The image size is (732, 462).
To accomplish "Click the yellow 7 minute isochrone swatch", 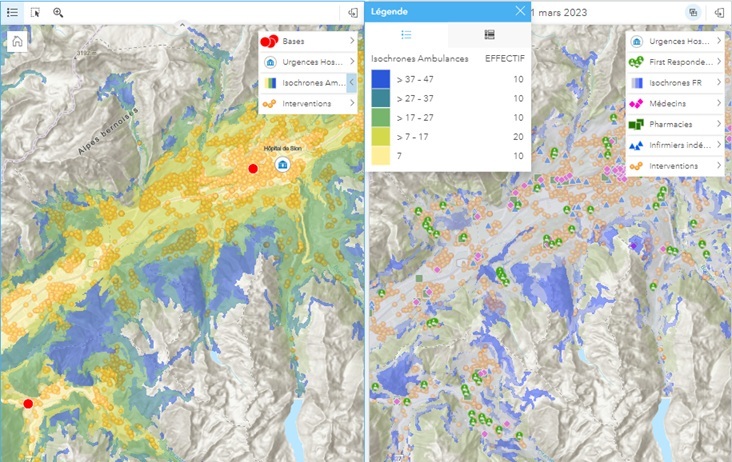I will pyautogui.click(x=380, y=156).
